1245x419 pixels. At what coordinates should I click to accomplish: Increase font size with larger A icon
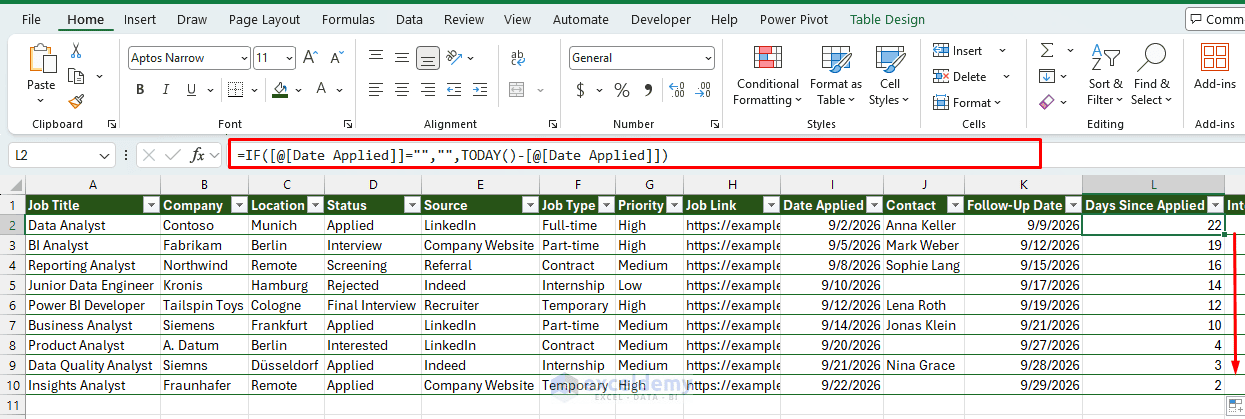pyautogui.click(x=311, y=58)
